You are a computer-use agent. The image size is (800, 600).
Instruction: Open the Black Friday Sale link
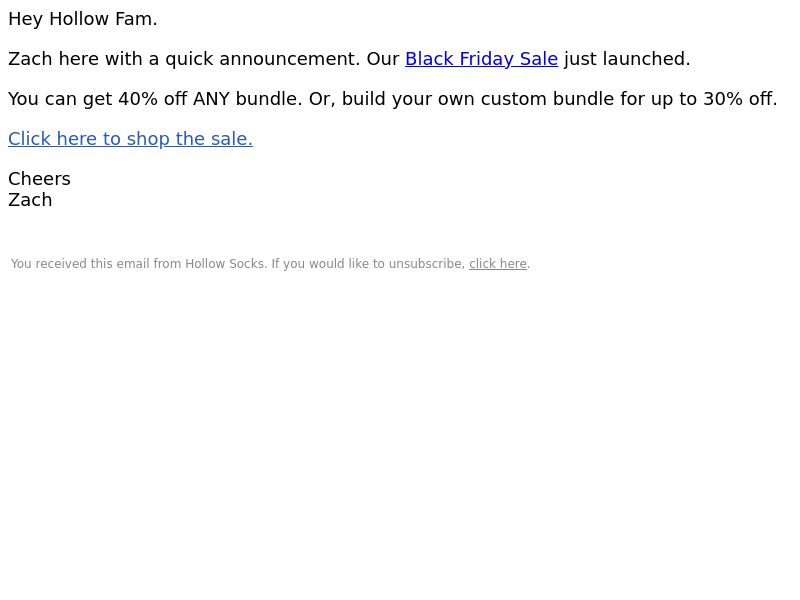[x=481, y=59]
